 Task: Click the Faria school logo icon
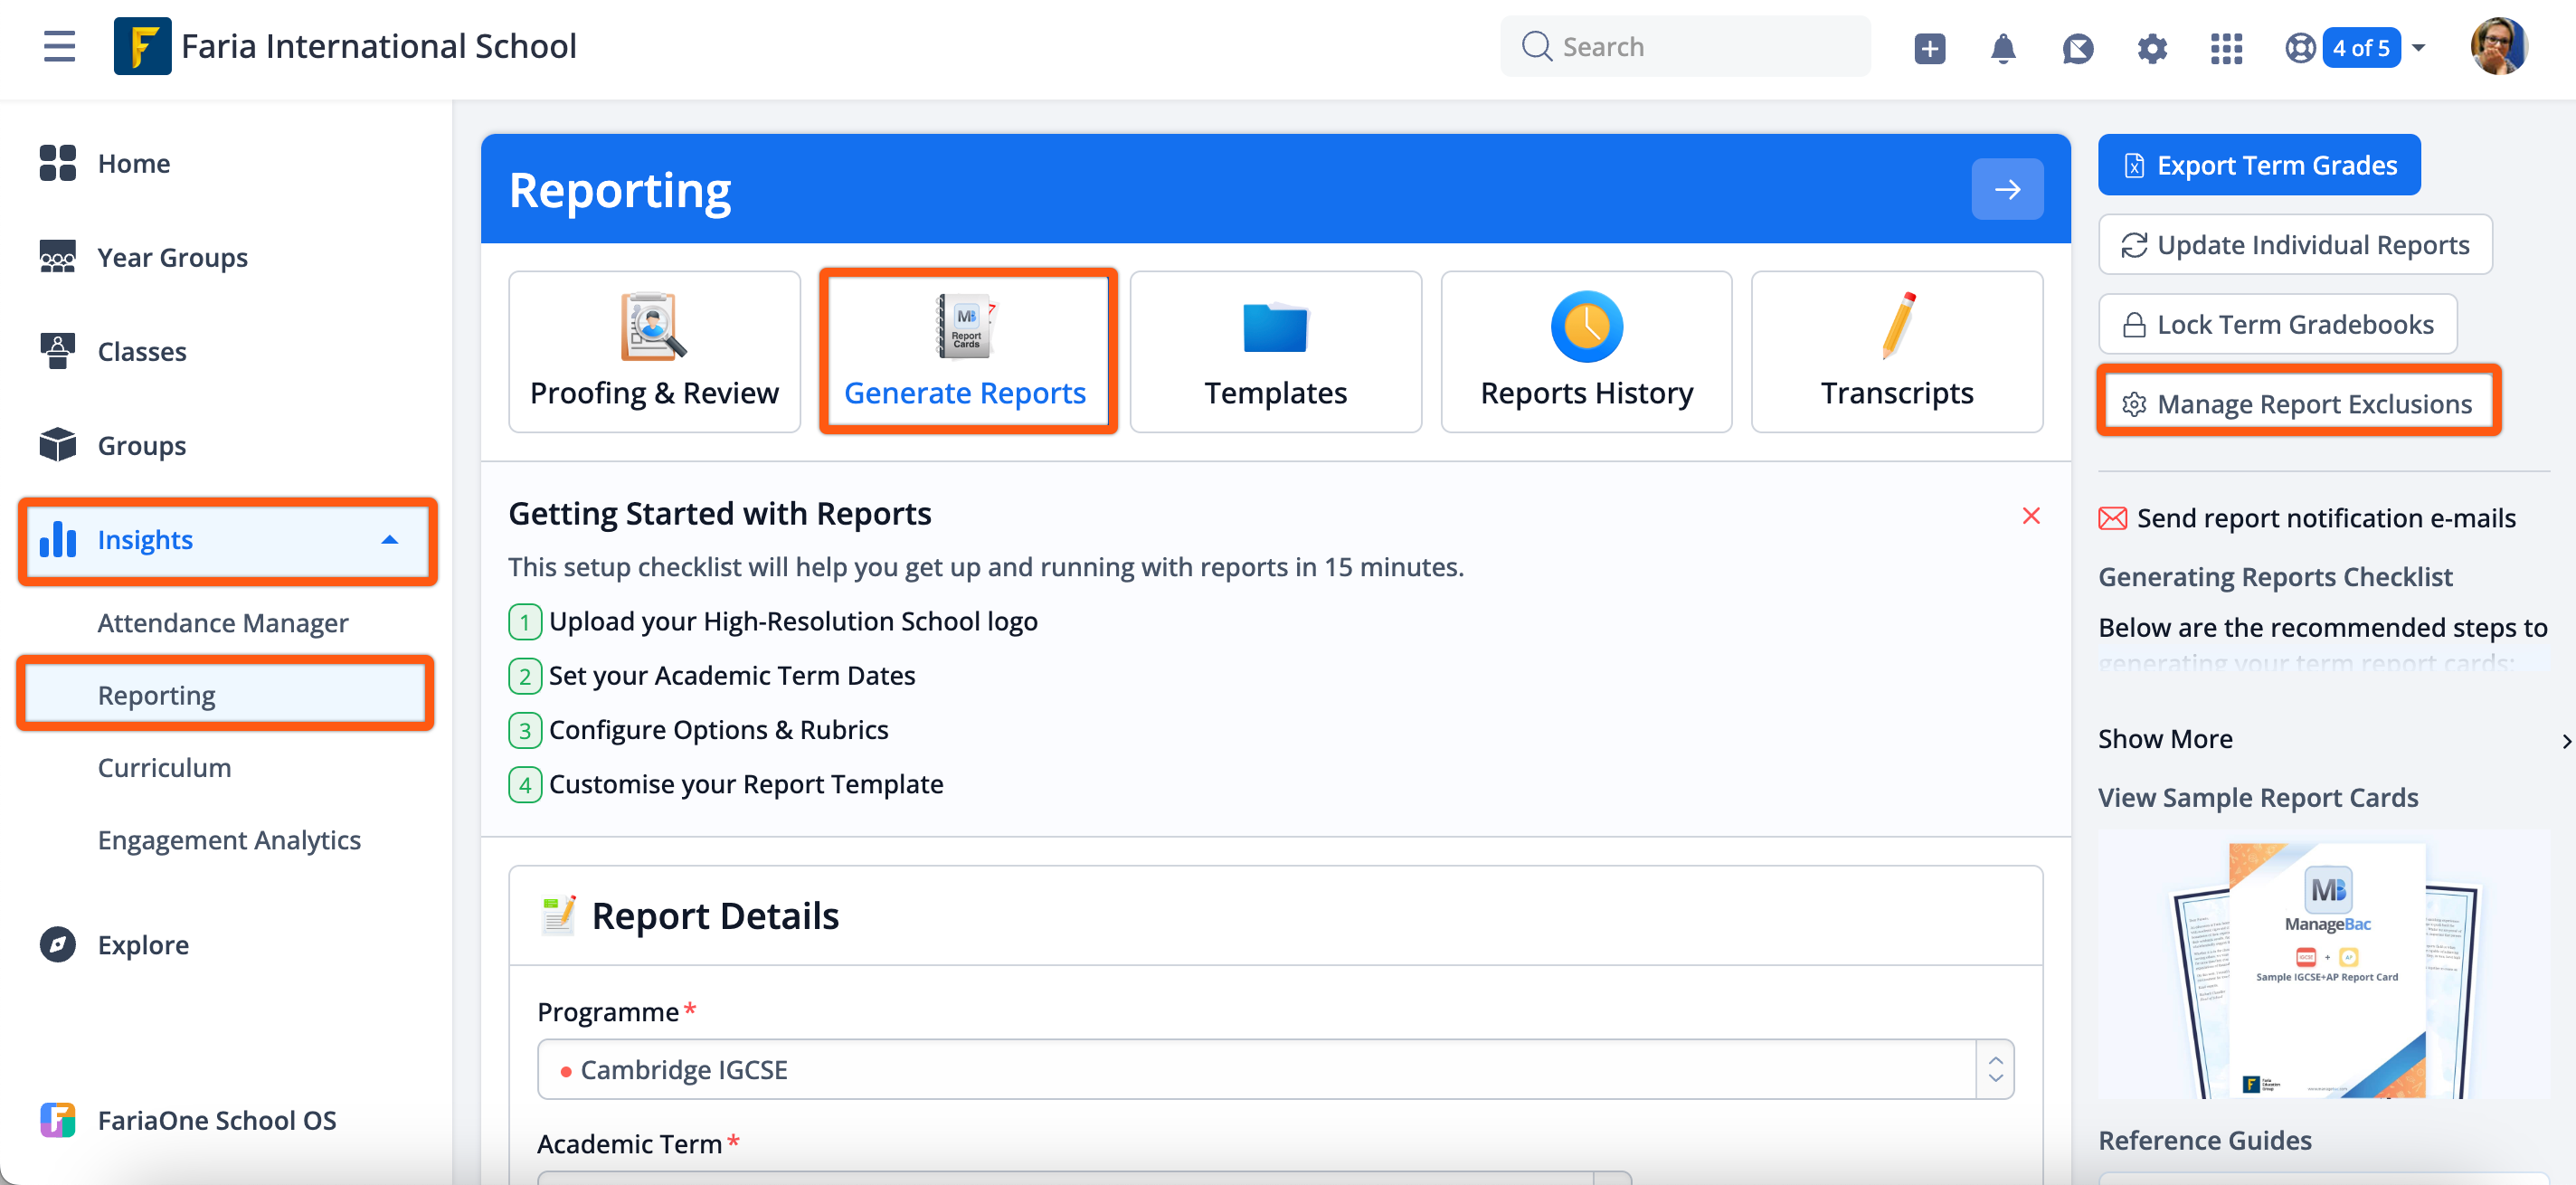142,46
